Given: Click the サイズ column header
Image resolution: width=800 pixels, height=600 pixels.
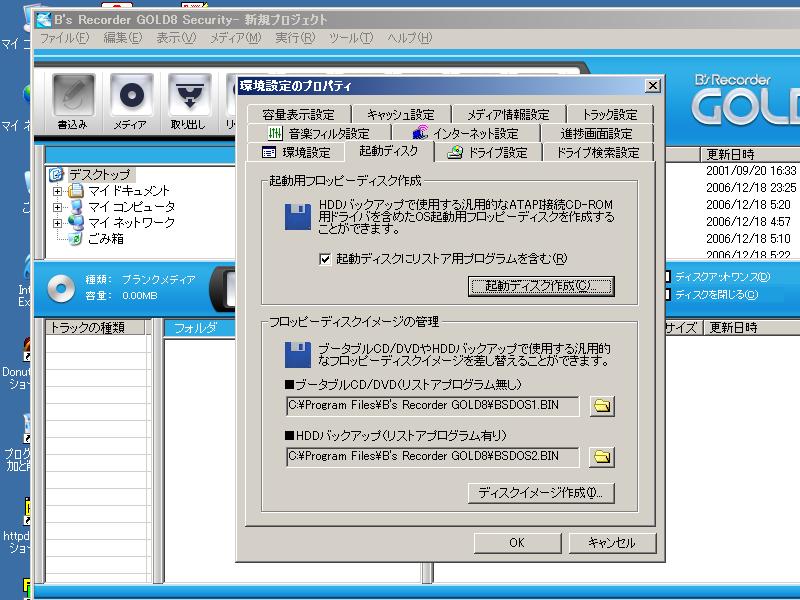Looking at the screenshot, I should (x=683, y=328).
